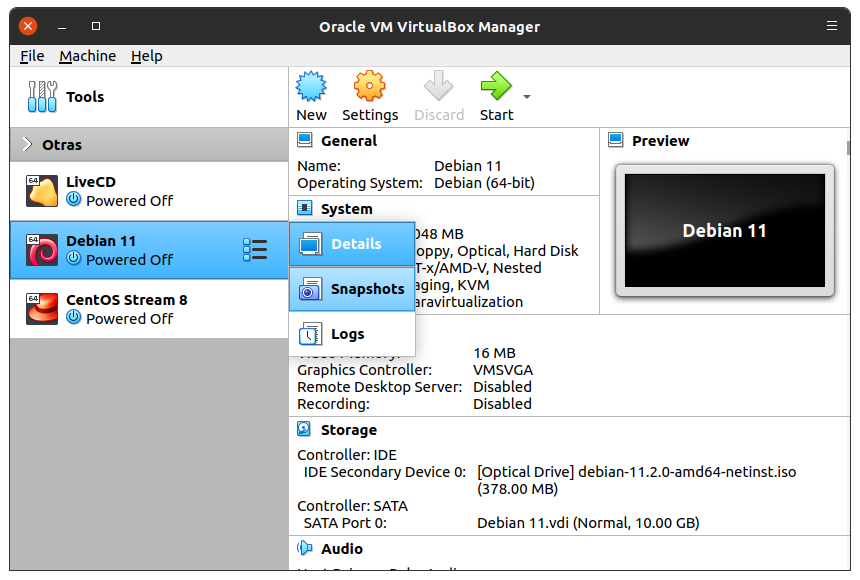
Task: Click the New virtual machine icon
Action: pos(312,88)
